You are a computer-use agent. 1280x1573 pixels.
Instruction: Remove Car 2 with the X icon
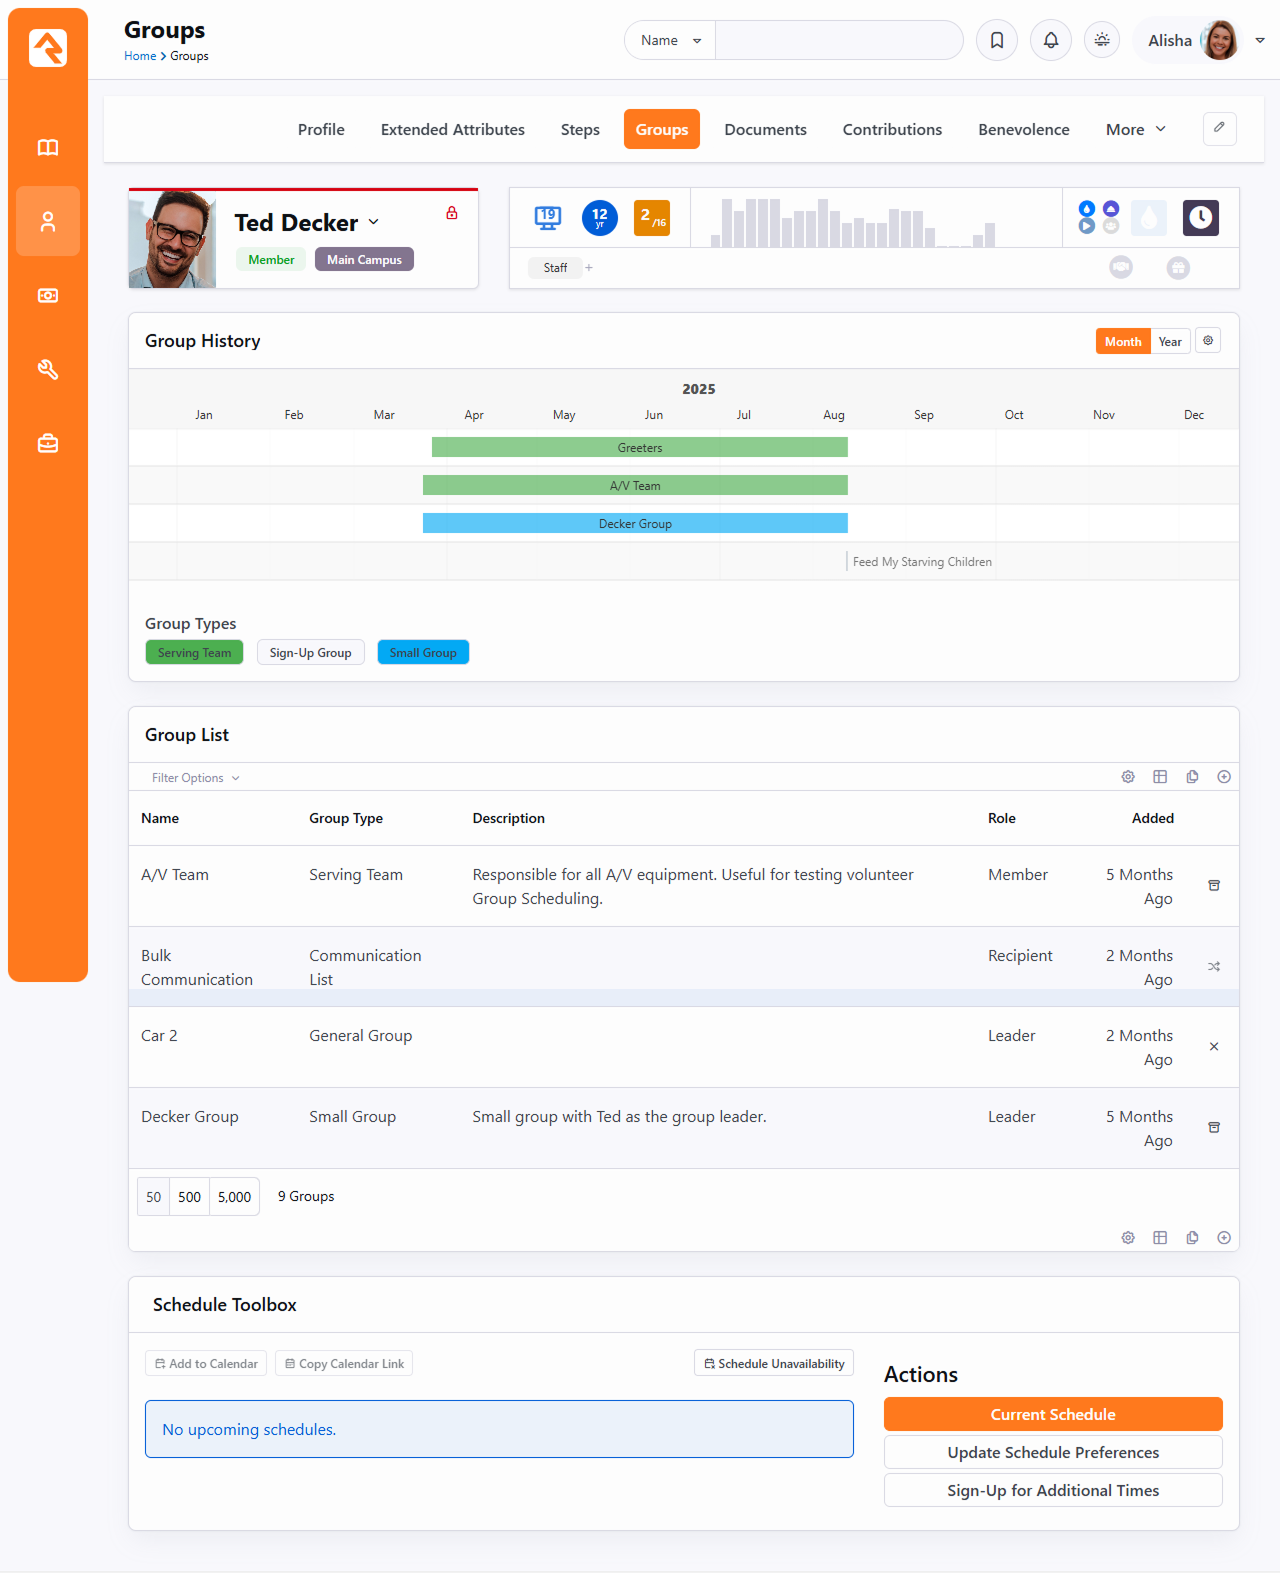pos(1214,1047)
